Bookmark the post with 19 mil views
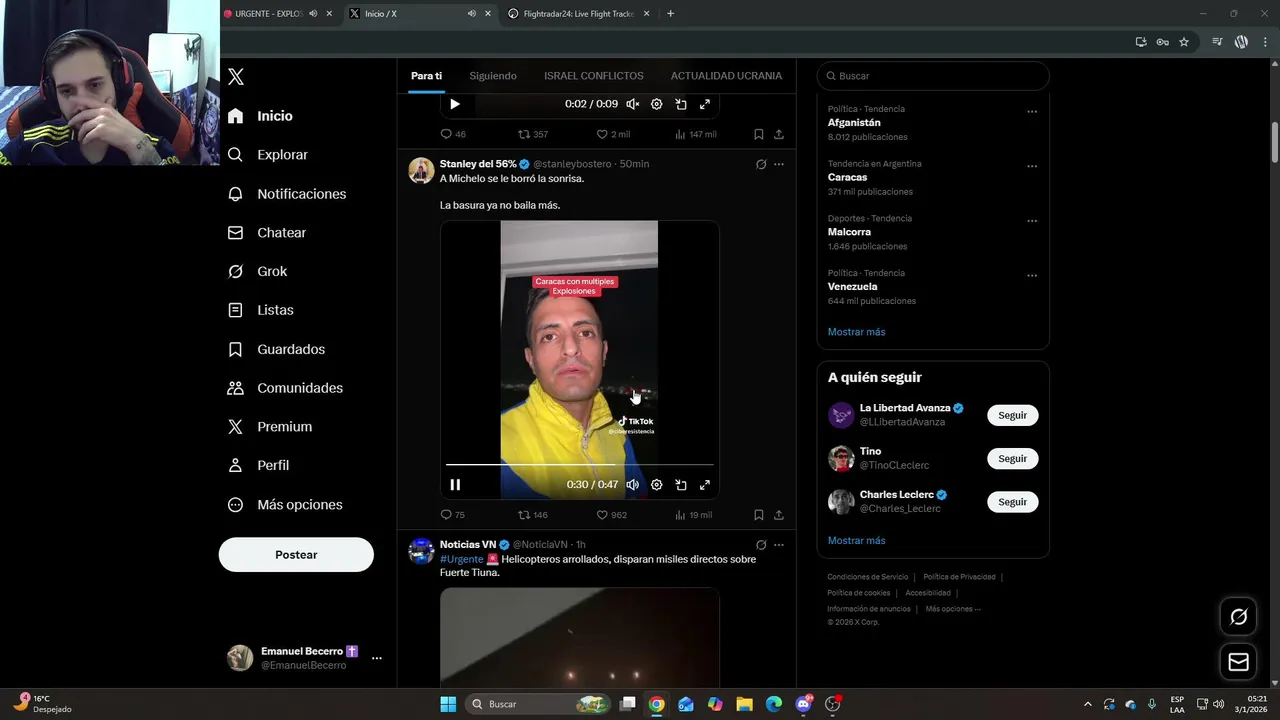This screenshot has height=720, width=1280. [759, 515]
